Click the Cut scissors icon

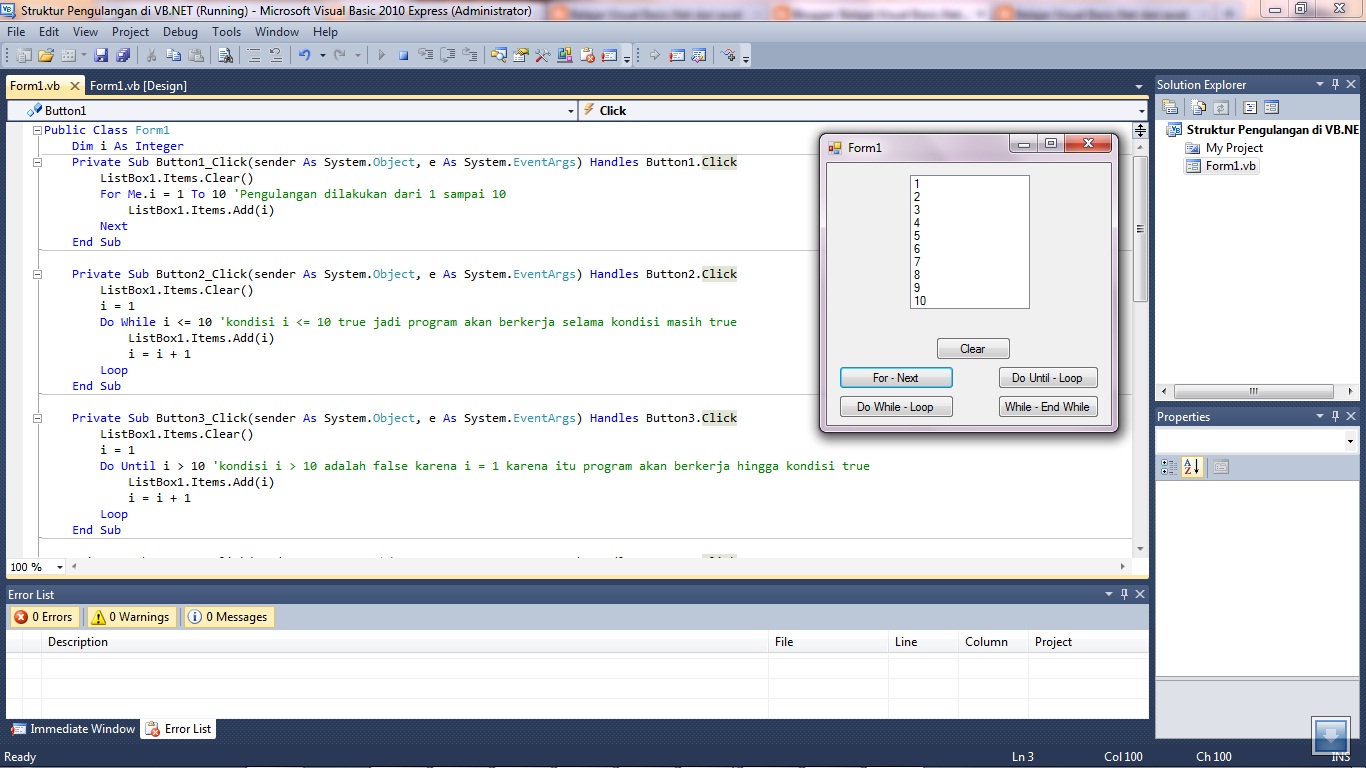coord(151,55)
